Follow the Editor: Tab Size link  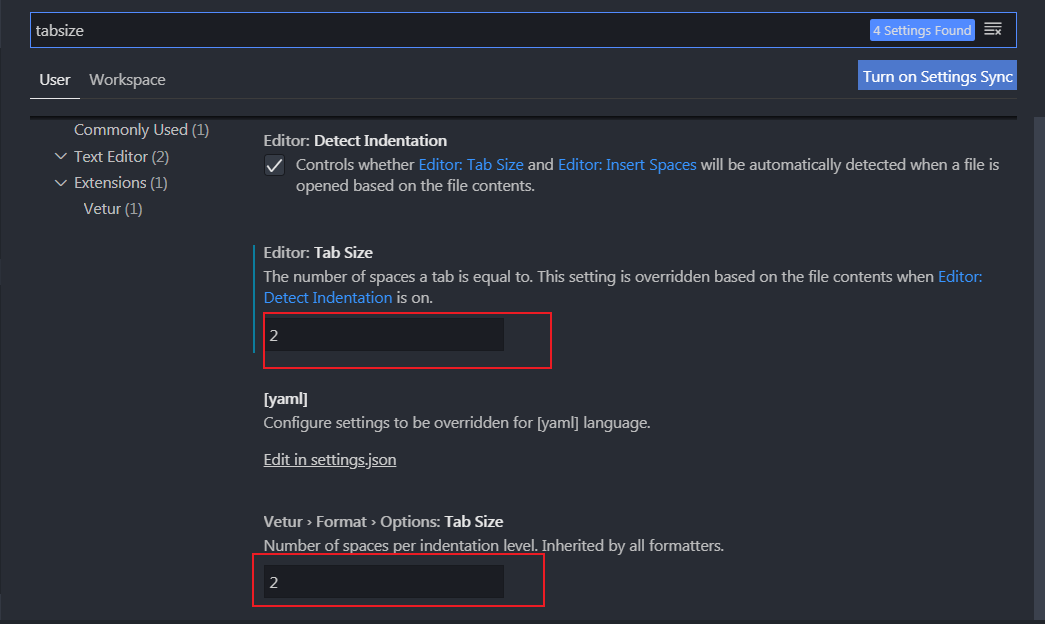(471, 165)
